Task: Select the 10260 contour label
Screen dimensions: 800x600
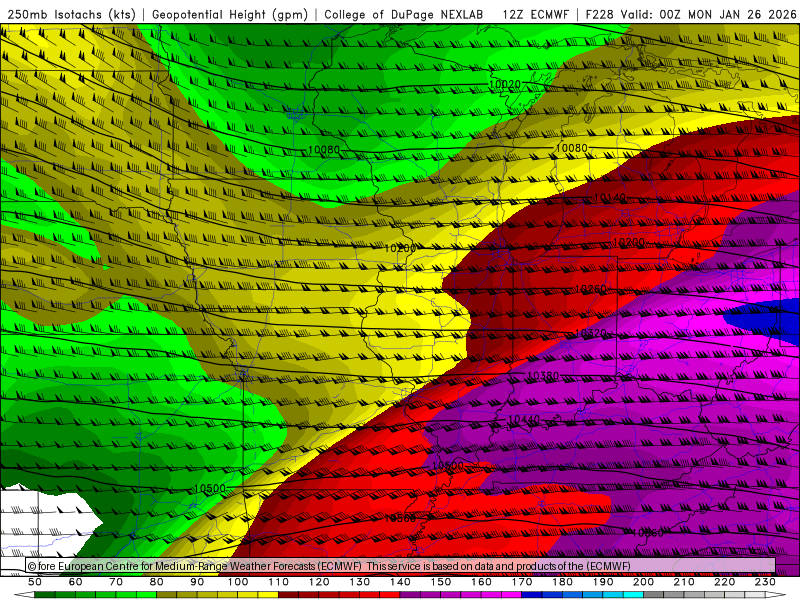Action: (591, 289)
